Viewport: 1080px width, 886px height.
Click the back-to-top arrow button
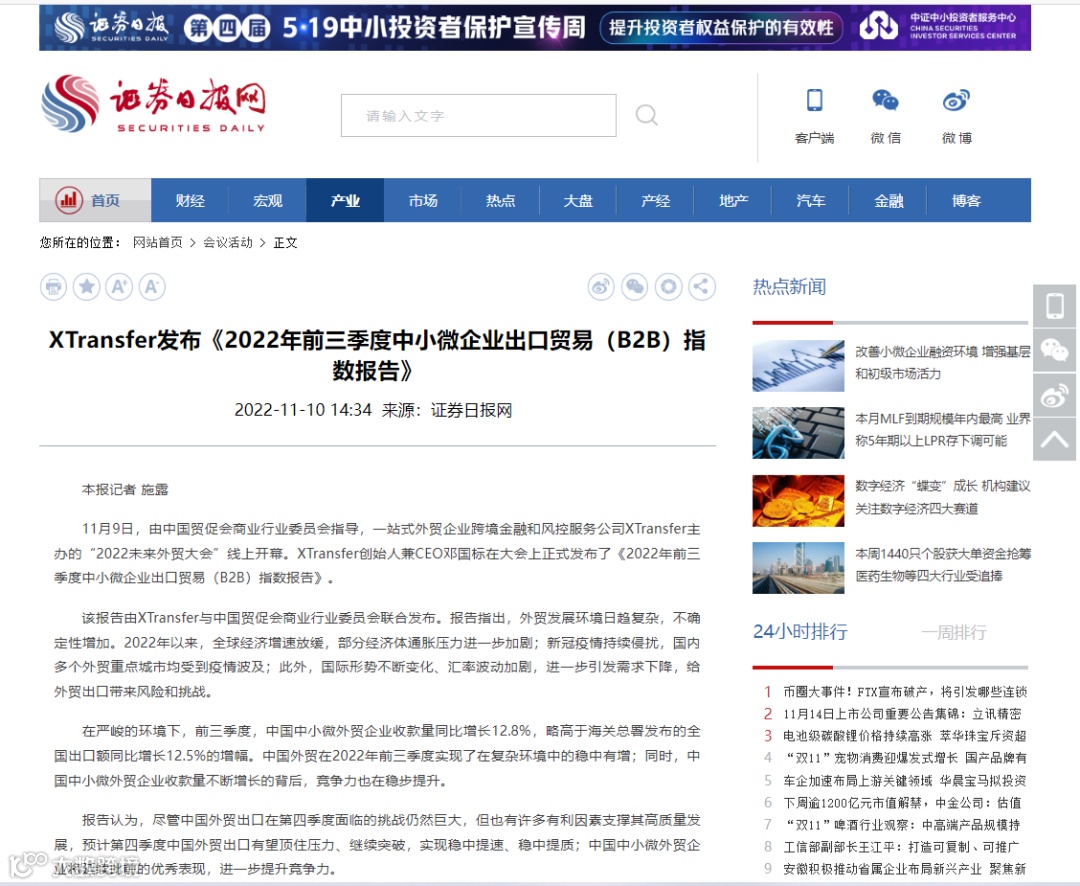[x=1055, y=440]
